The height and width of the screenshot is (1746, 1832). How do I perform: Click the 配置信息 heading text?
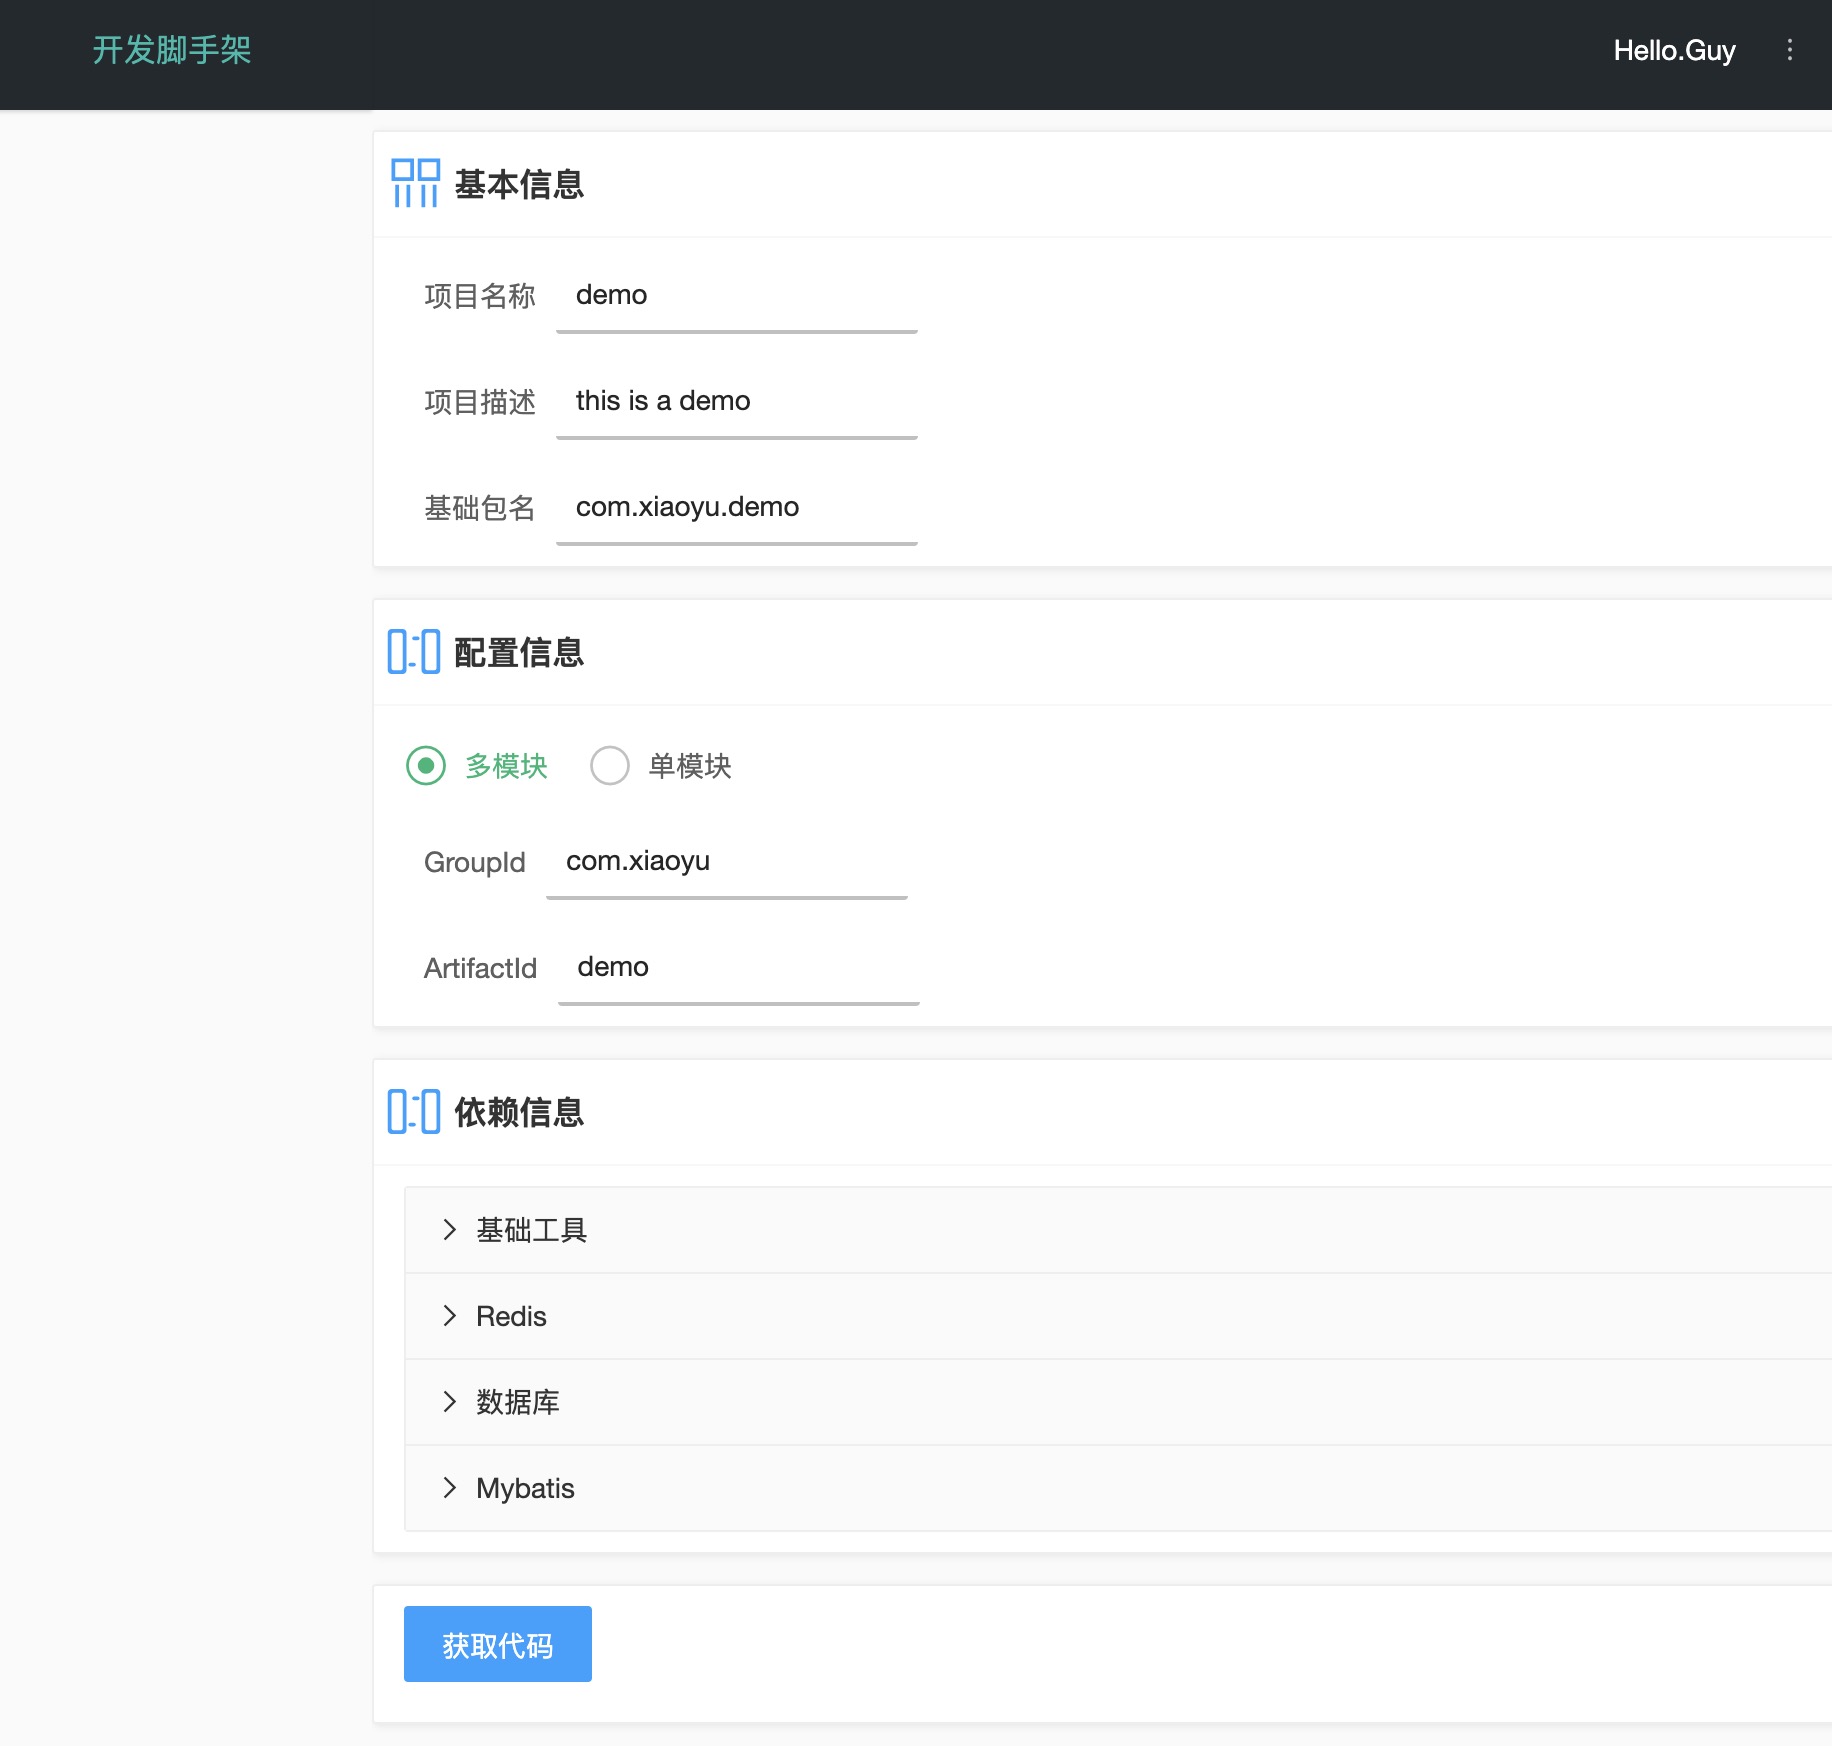(x=519, y=653)
